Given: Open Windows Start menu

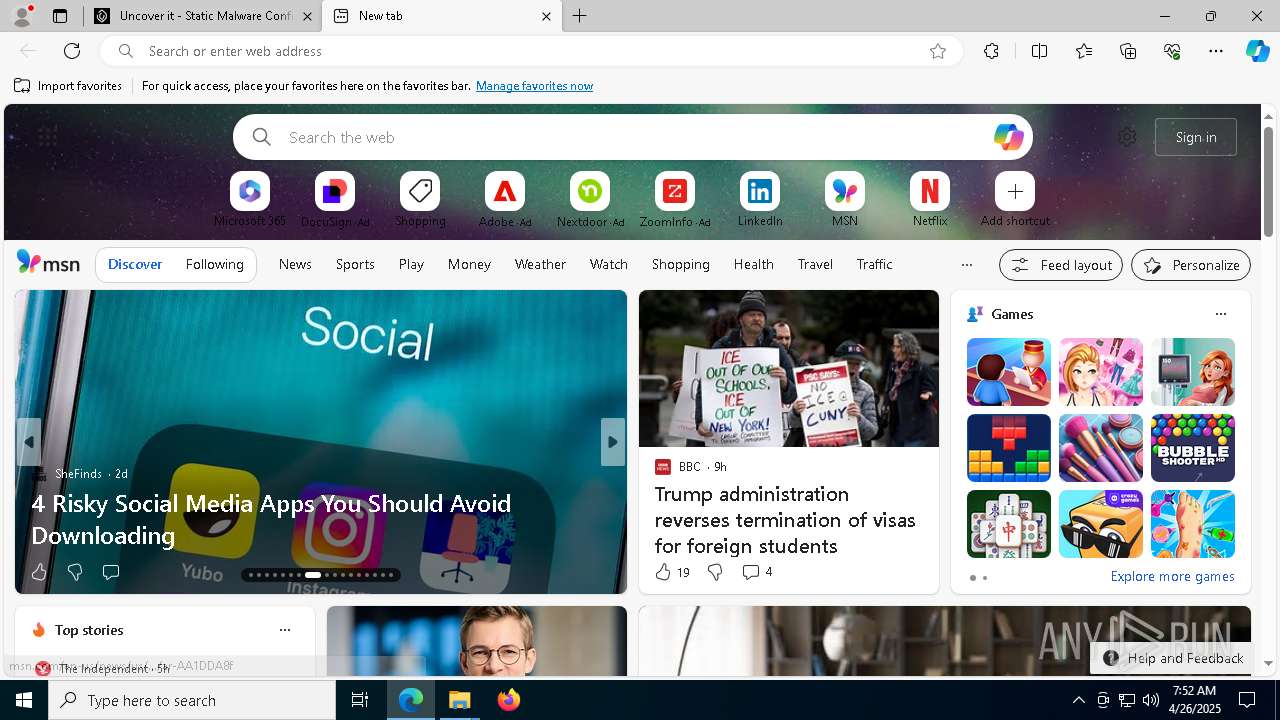Looking at the screenshot, I should 24,700.
